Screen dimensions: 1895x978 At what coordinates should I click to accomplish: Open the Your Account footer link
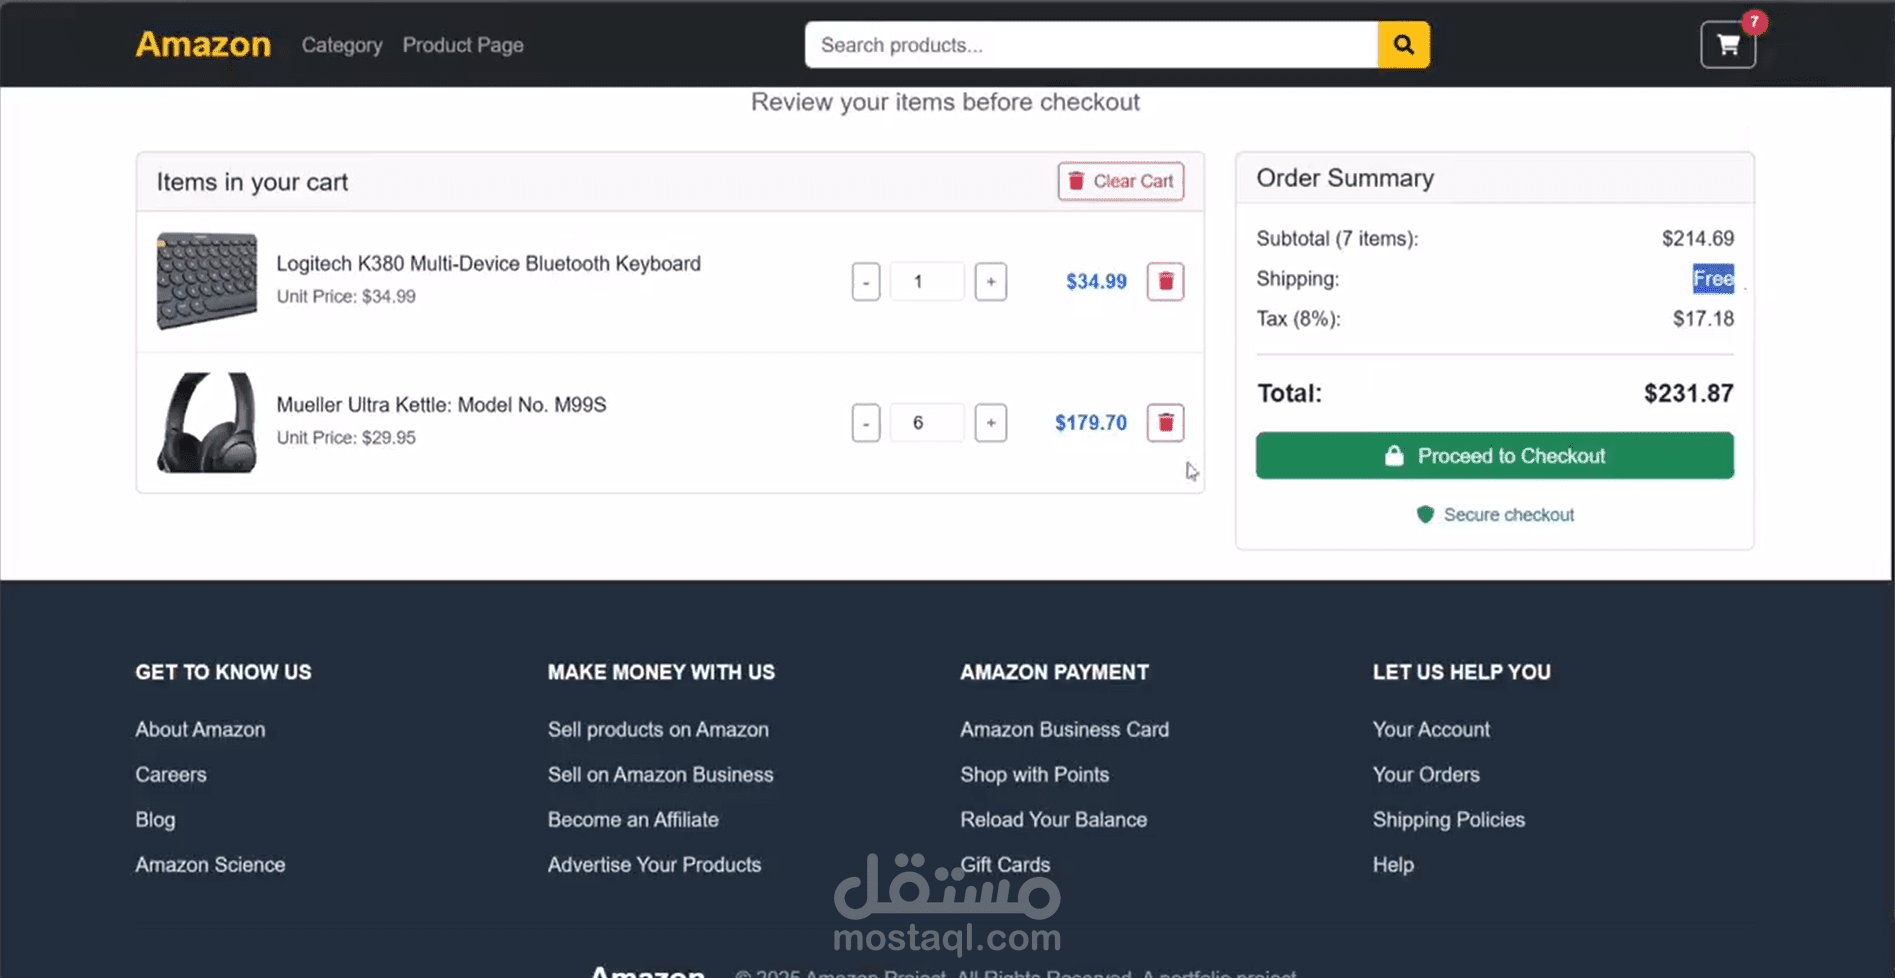point(1431,729)
